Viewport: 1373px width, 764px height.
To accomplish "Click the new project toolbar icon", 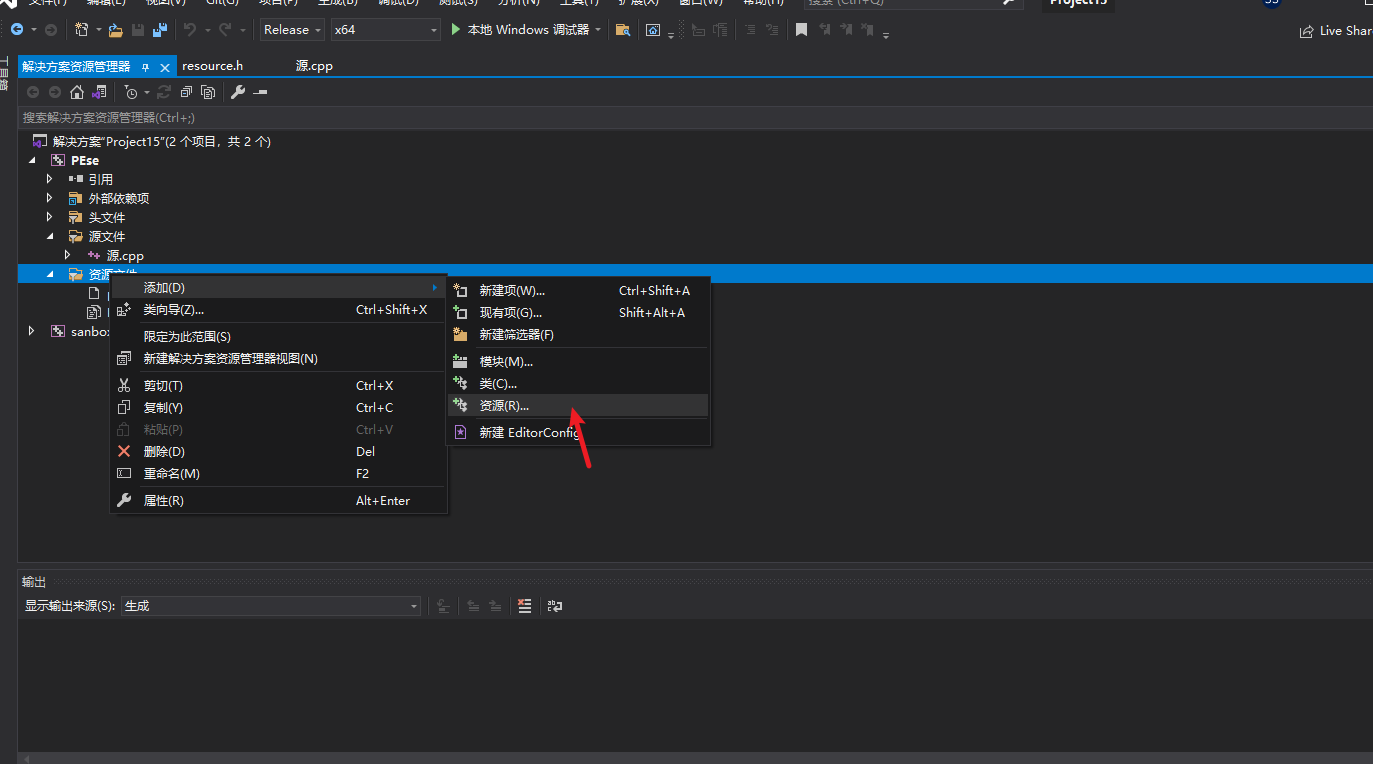I will [82, 30].
